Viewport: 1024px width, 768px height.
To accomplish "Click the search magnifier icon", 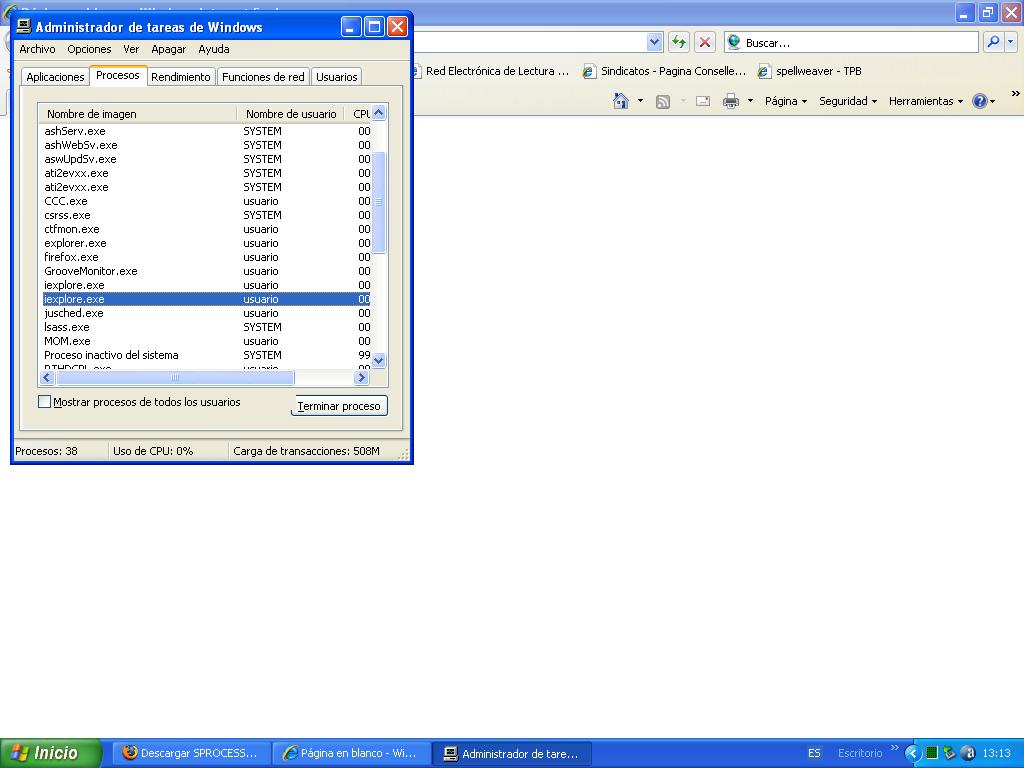I will click(993, 42).
